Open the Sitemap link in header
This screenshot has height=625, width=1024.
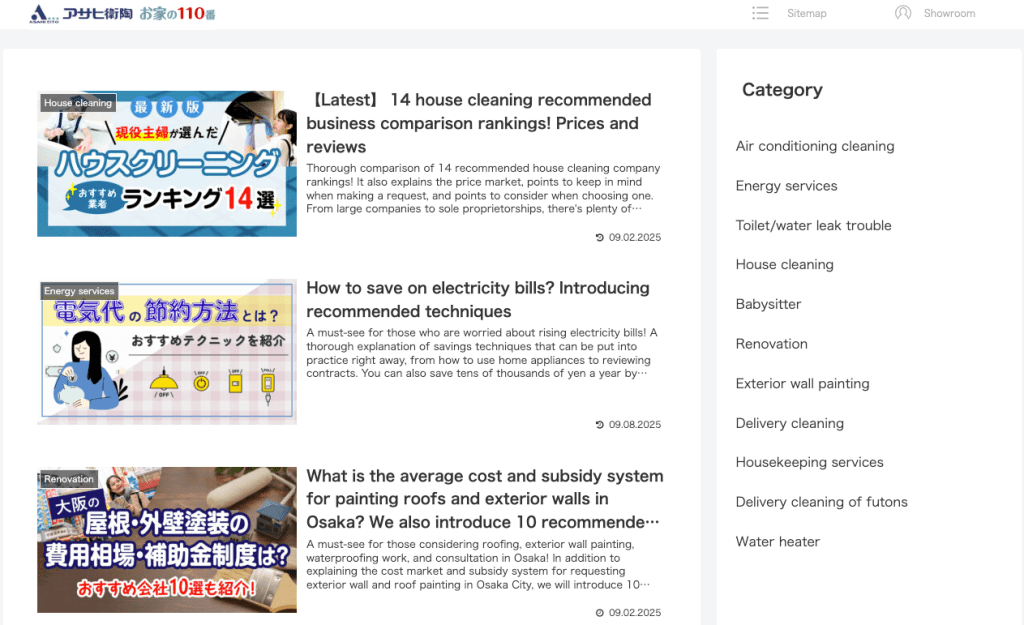coord(806,14)
